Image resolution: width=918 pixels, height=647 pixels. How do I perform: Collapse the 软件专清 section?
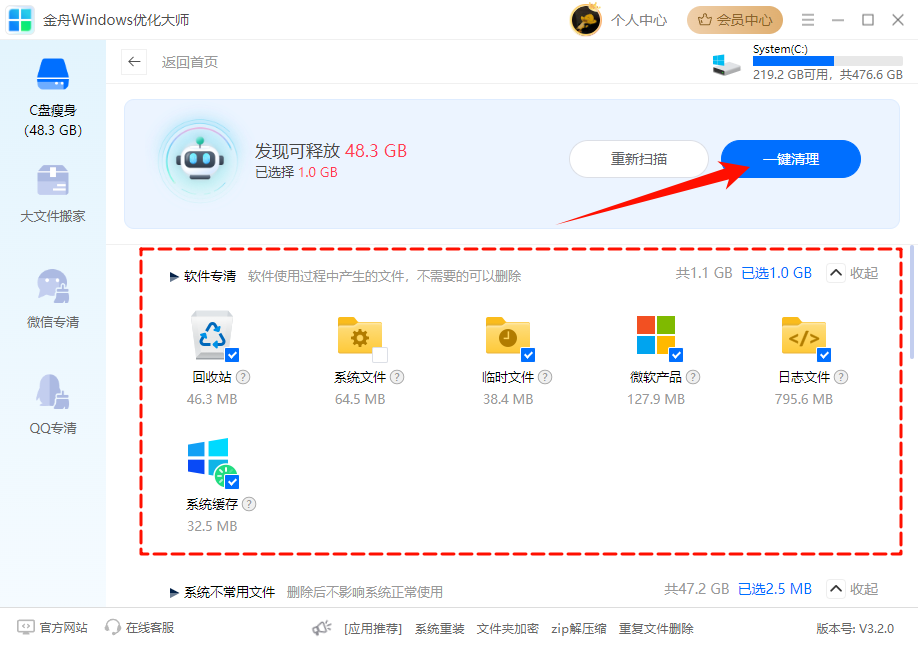(x=851, y=272)
